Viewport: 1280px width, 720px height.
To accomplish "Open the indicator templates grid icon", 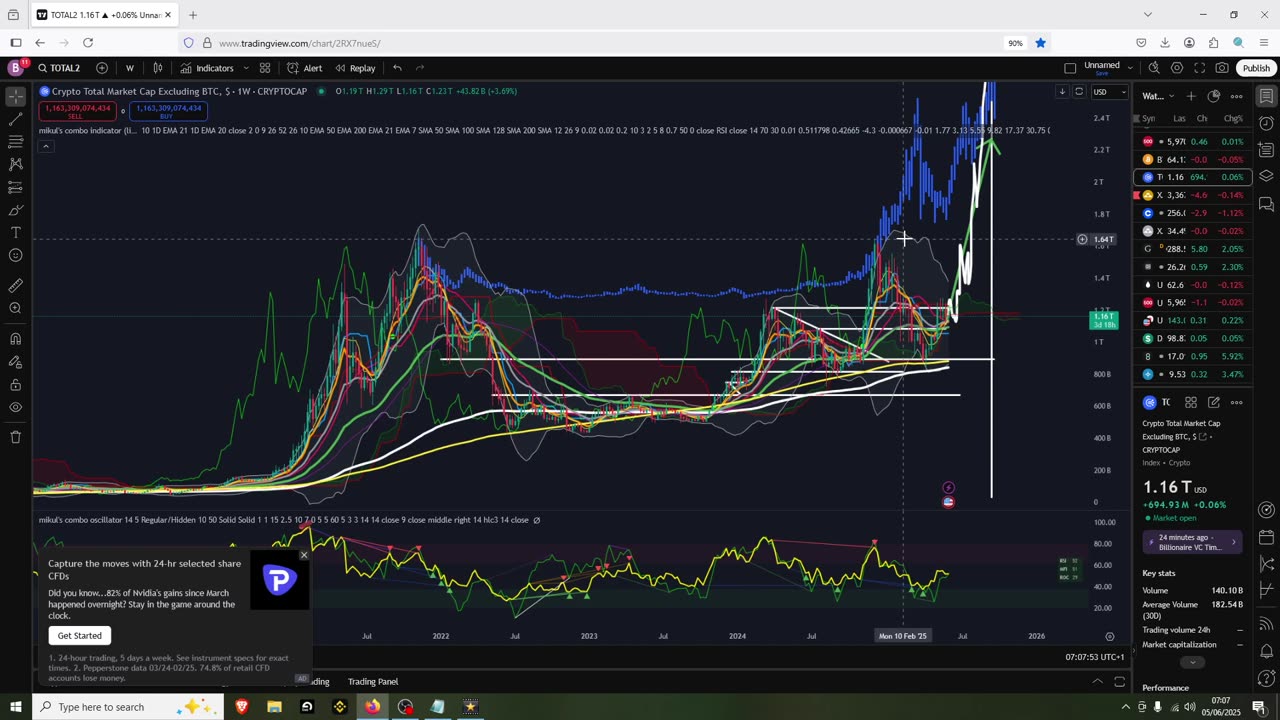I will [265, 68].
